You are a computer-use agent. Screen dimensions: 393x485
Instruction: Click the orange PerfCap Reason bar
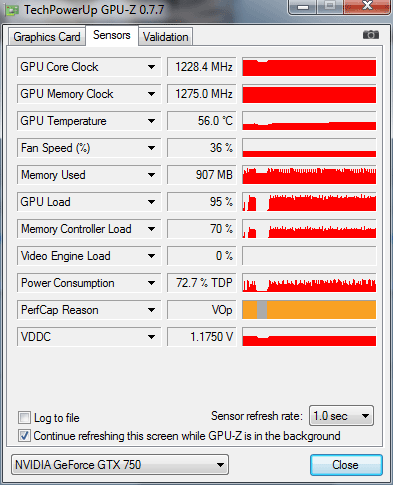point(309,310)
